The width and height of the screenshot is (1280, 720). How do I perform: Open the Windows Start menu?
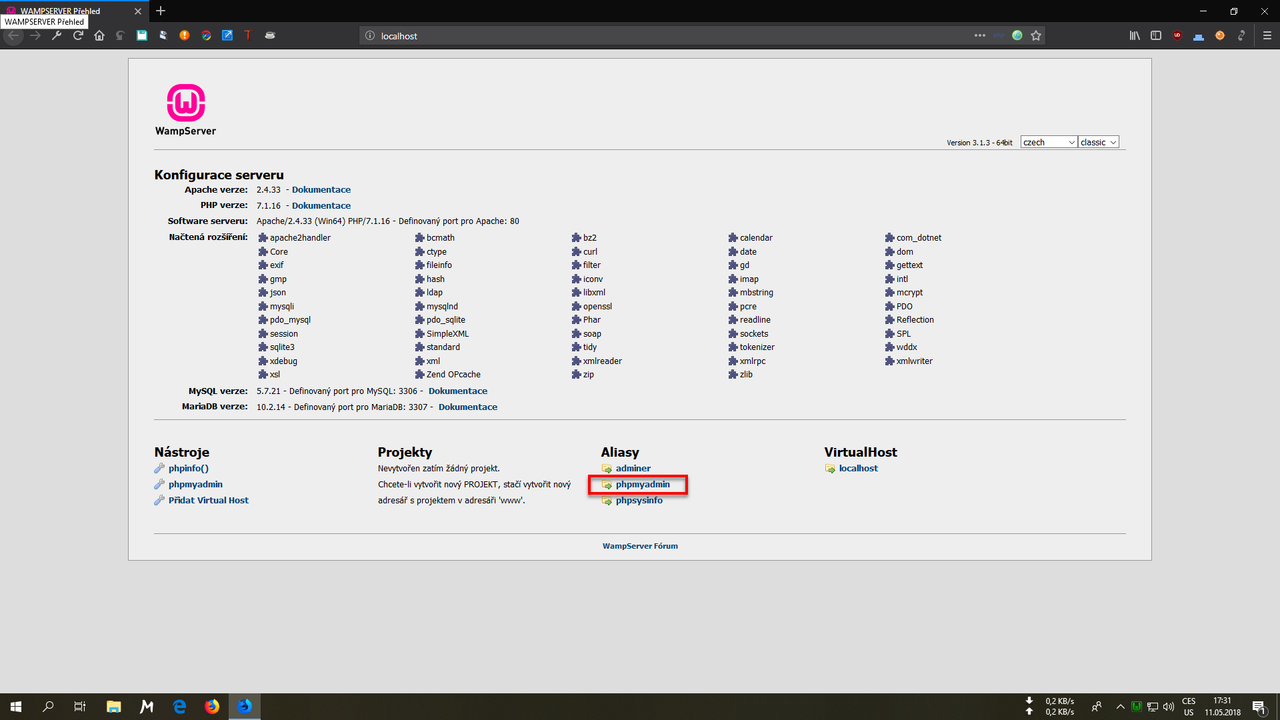[x=16, y=706]
